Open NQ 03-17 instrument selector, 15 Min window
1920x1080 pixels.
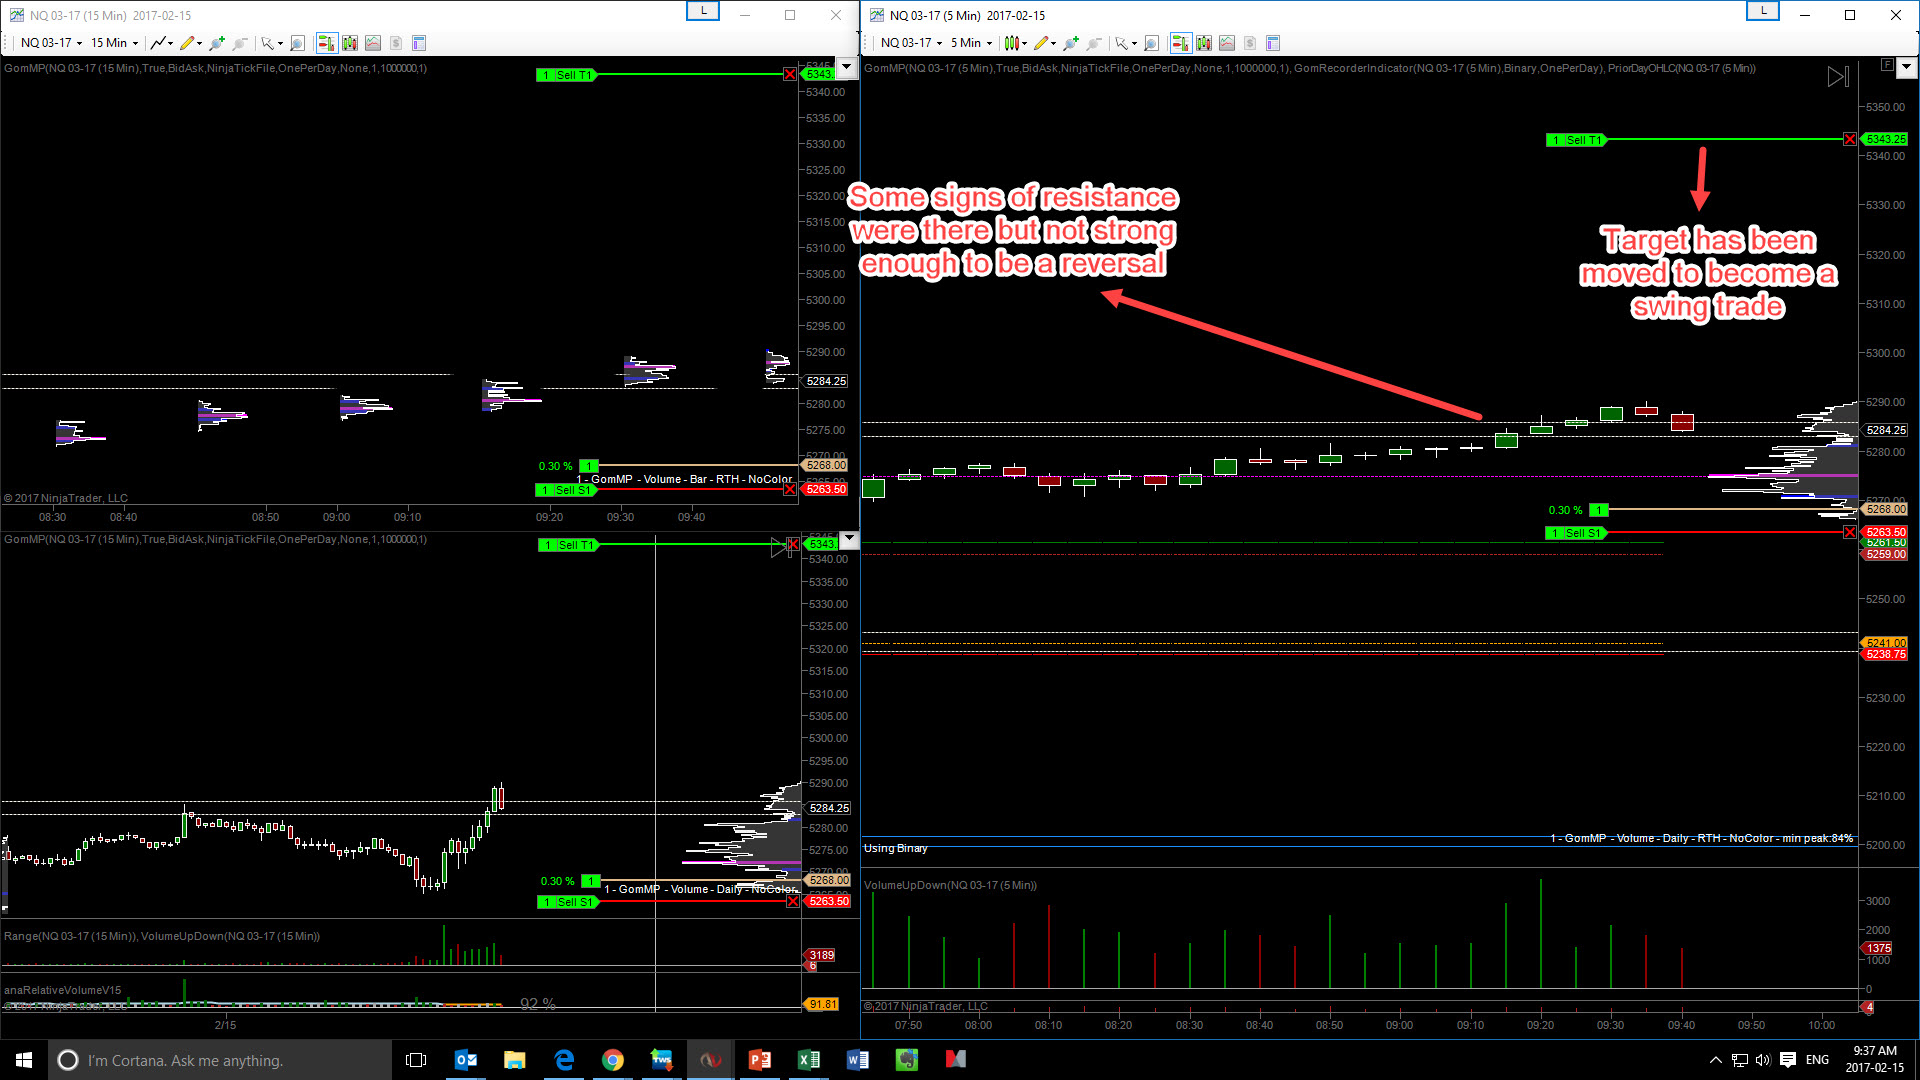(51, 43)
